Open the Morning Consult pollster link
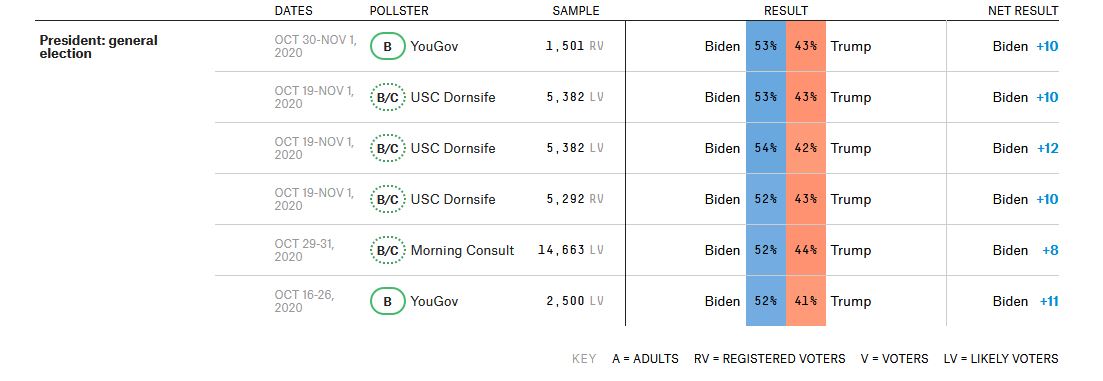The width and height of the screenshot is (1103, 381). [x=462, y=250]
